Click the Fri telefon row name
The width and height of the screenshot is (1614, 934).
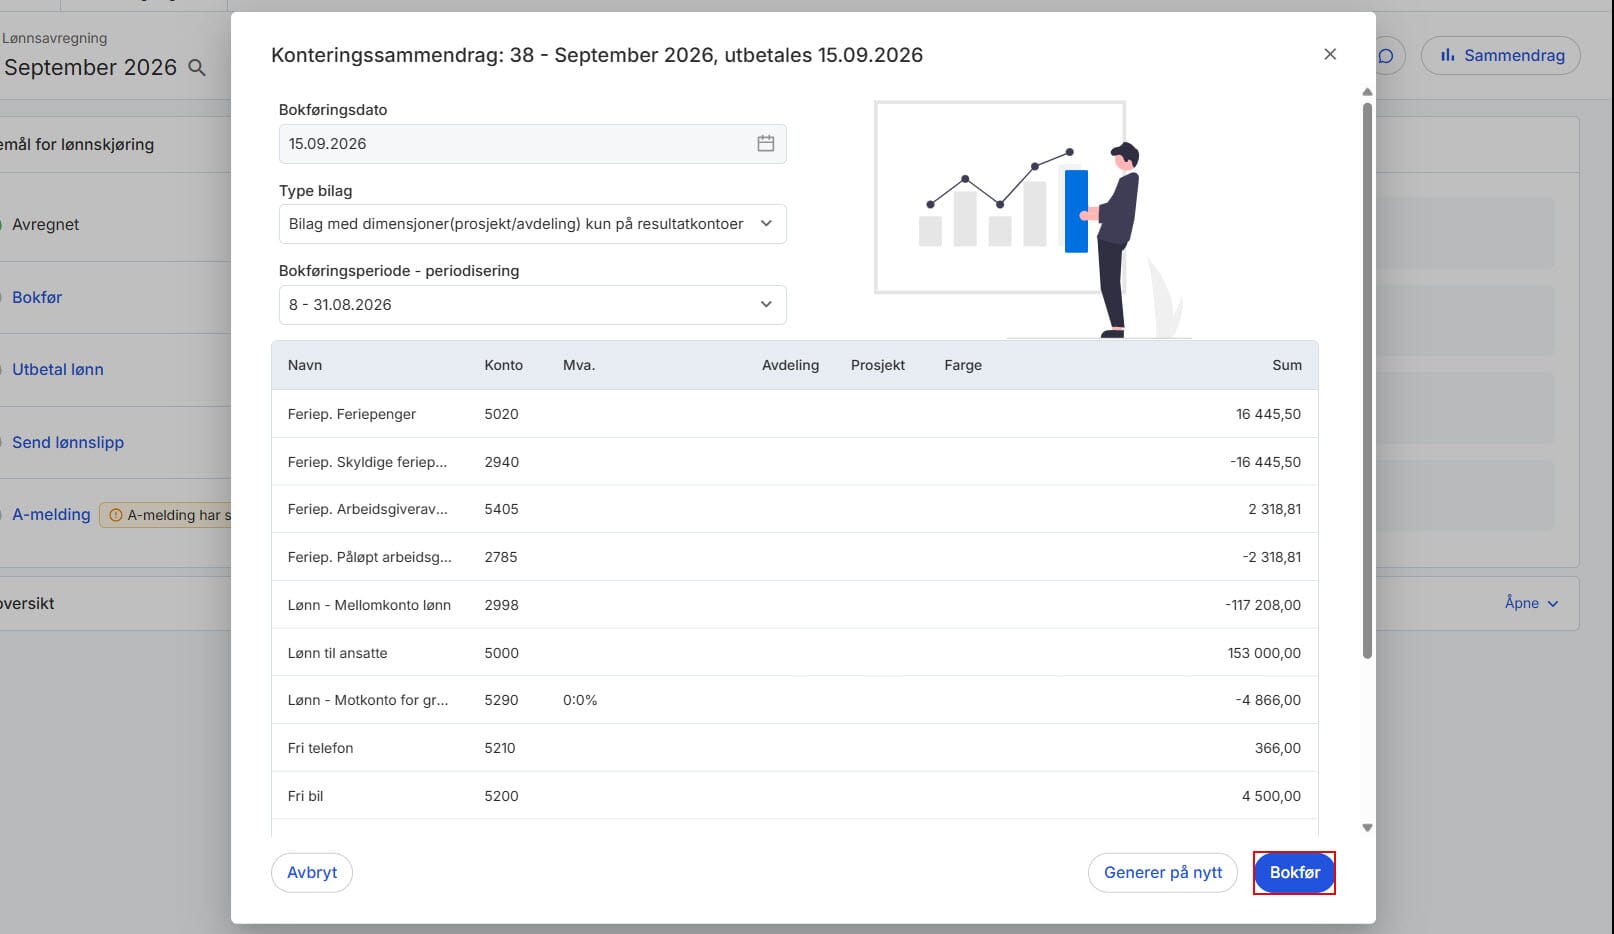click(x=320, y=749)
